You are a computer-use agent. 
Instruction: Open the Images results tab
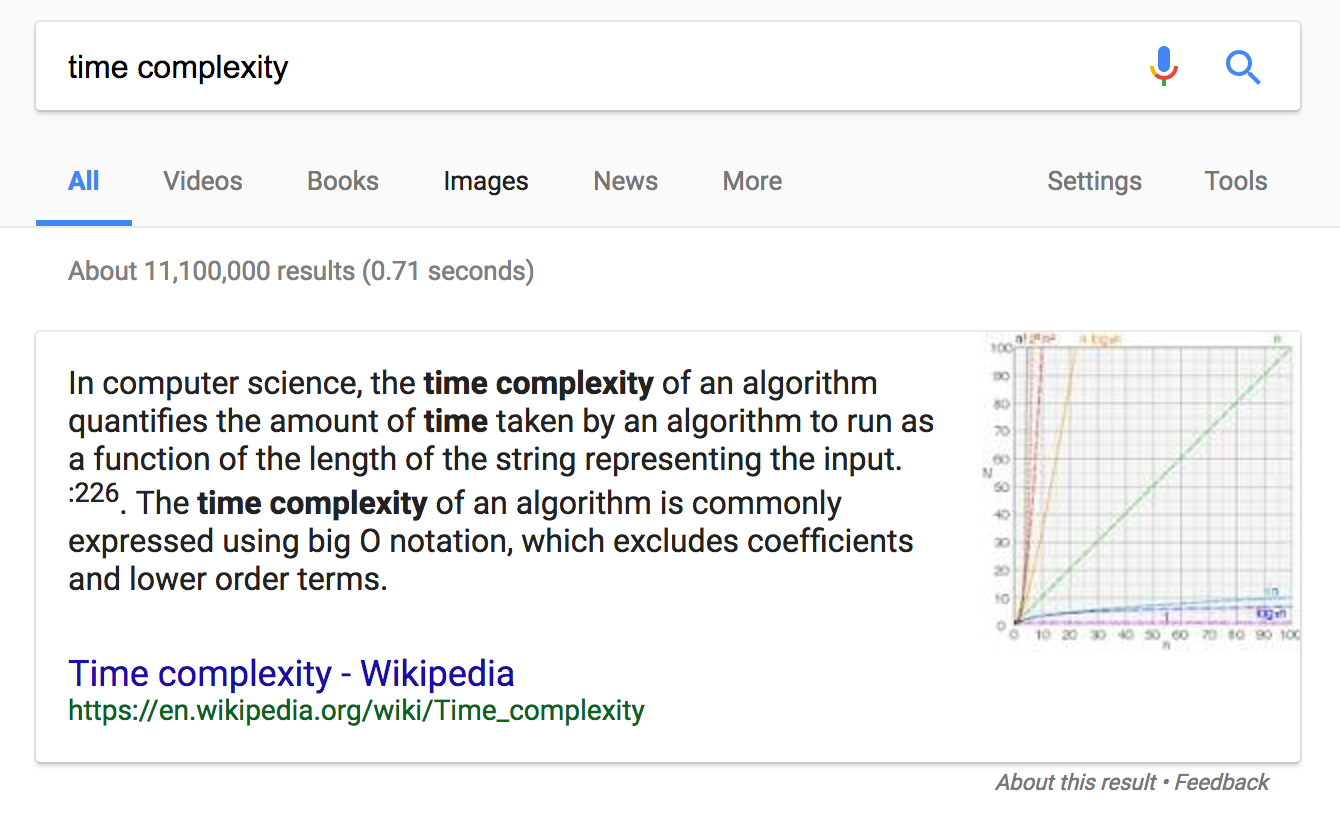(486, 181)
